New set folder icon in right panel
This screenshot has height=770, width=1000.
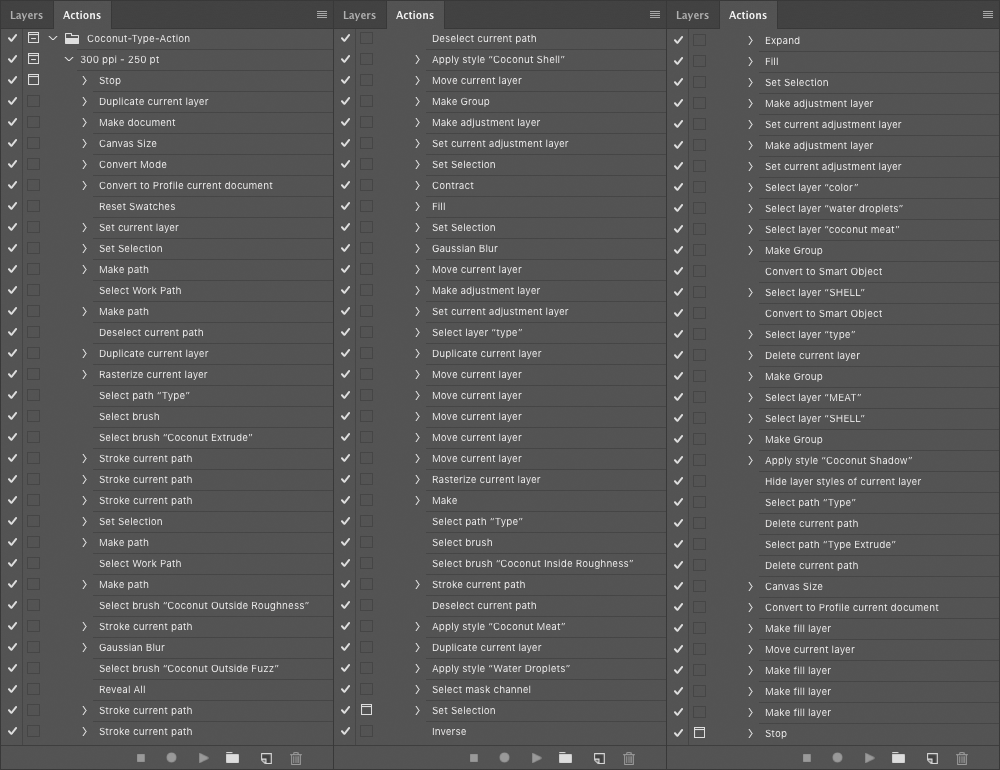click(x=899, y=758)
